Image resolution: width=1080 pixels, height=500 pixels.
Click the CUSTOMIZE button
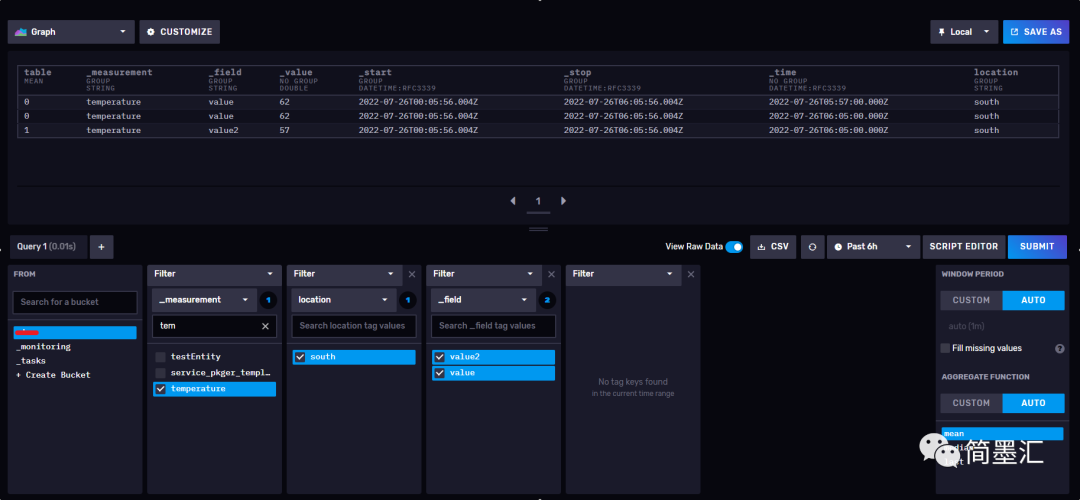click(x=180, y=32)
